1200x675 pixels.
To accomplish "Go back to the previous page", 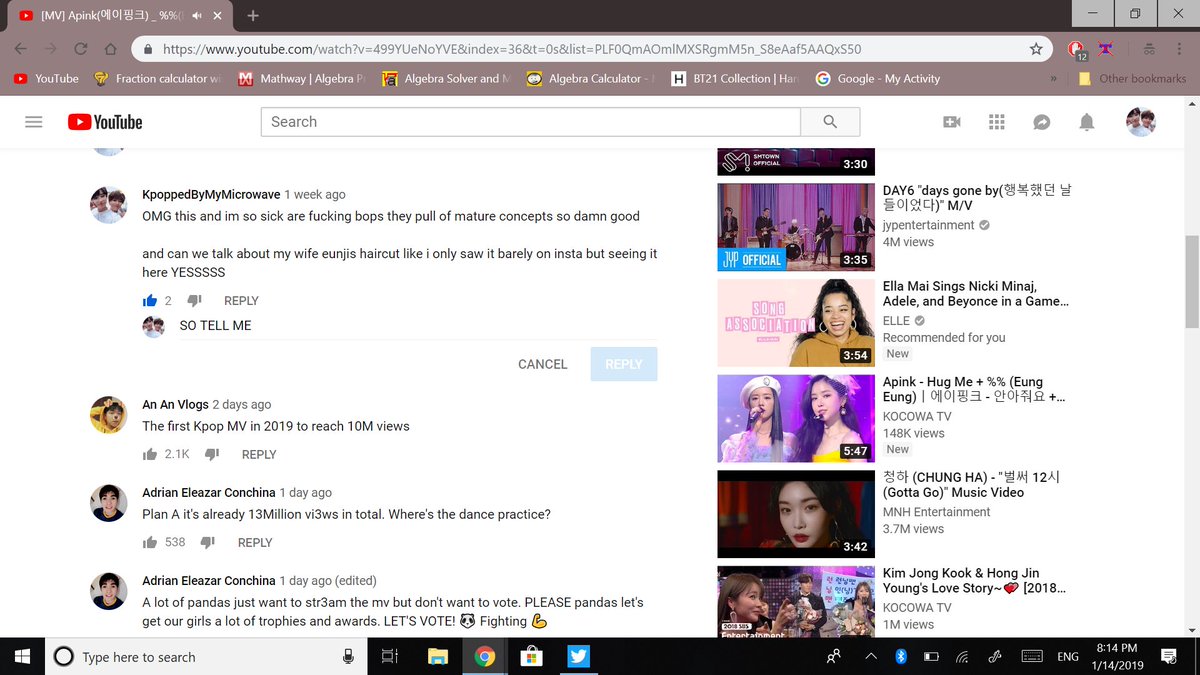I will click(21, 48).
